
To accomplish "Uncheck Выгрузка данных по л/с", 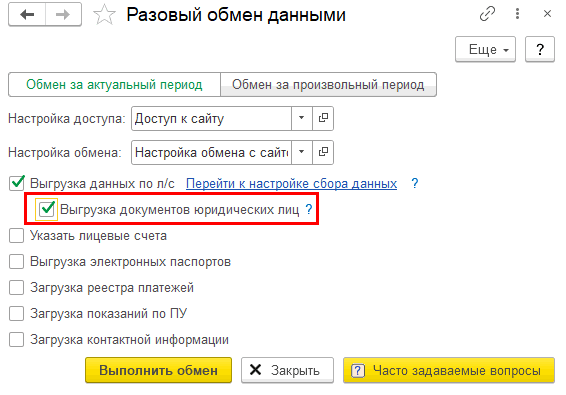I will [17, 183].
